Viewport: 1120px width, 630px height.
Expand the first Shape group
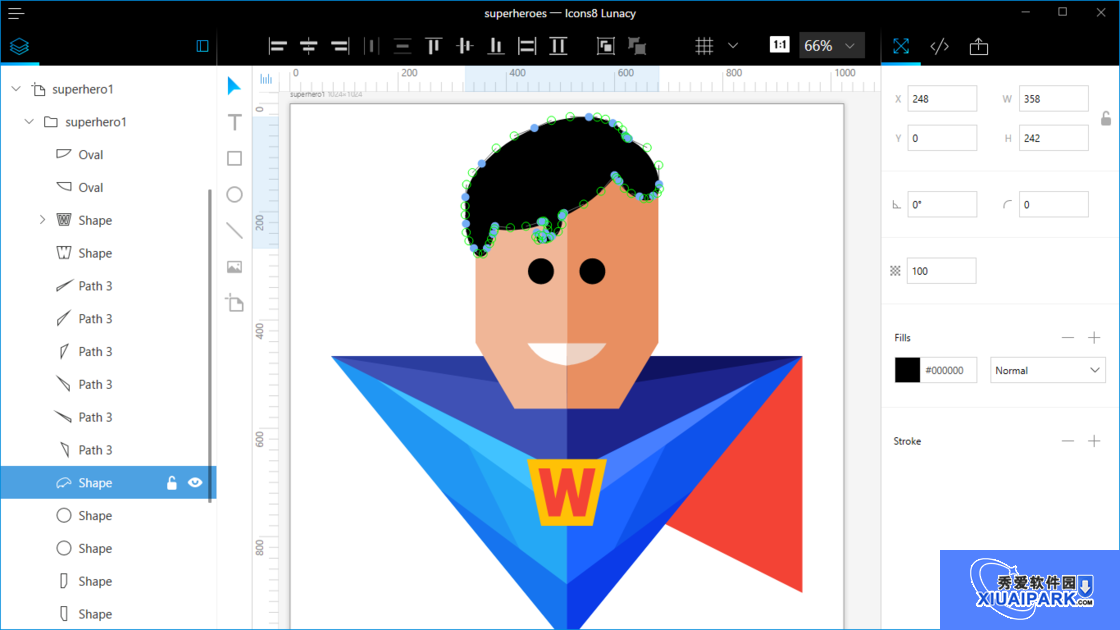pos(42,220)
